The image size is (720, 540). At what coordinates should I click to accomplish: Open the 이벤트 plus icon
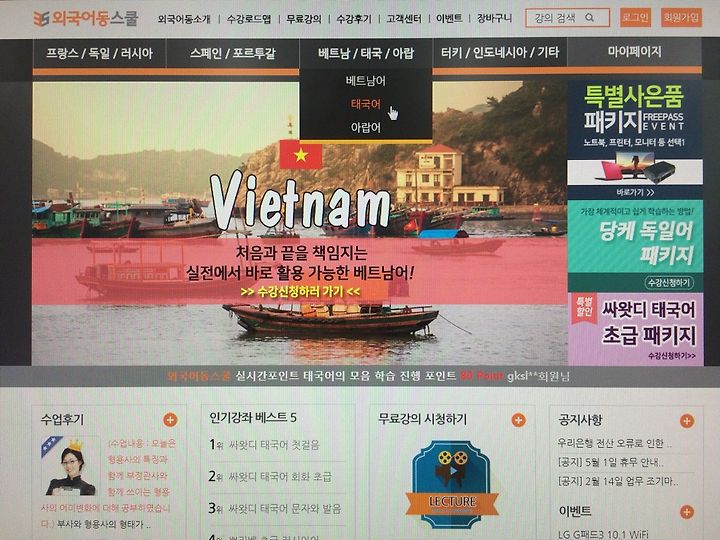coord(687,512)
